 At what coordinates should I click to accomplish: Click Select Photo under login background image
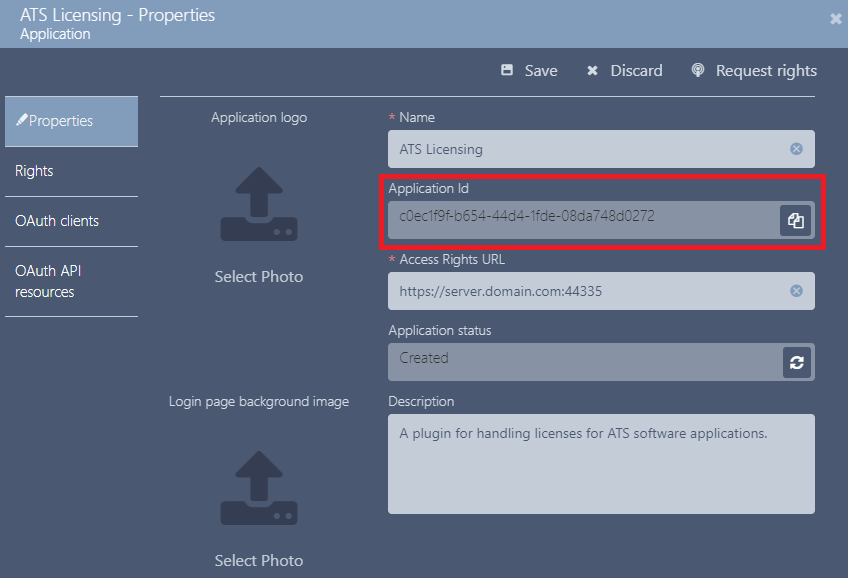tap(259, 560)
